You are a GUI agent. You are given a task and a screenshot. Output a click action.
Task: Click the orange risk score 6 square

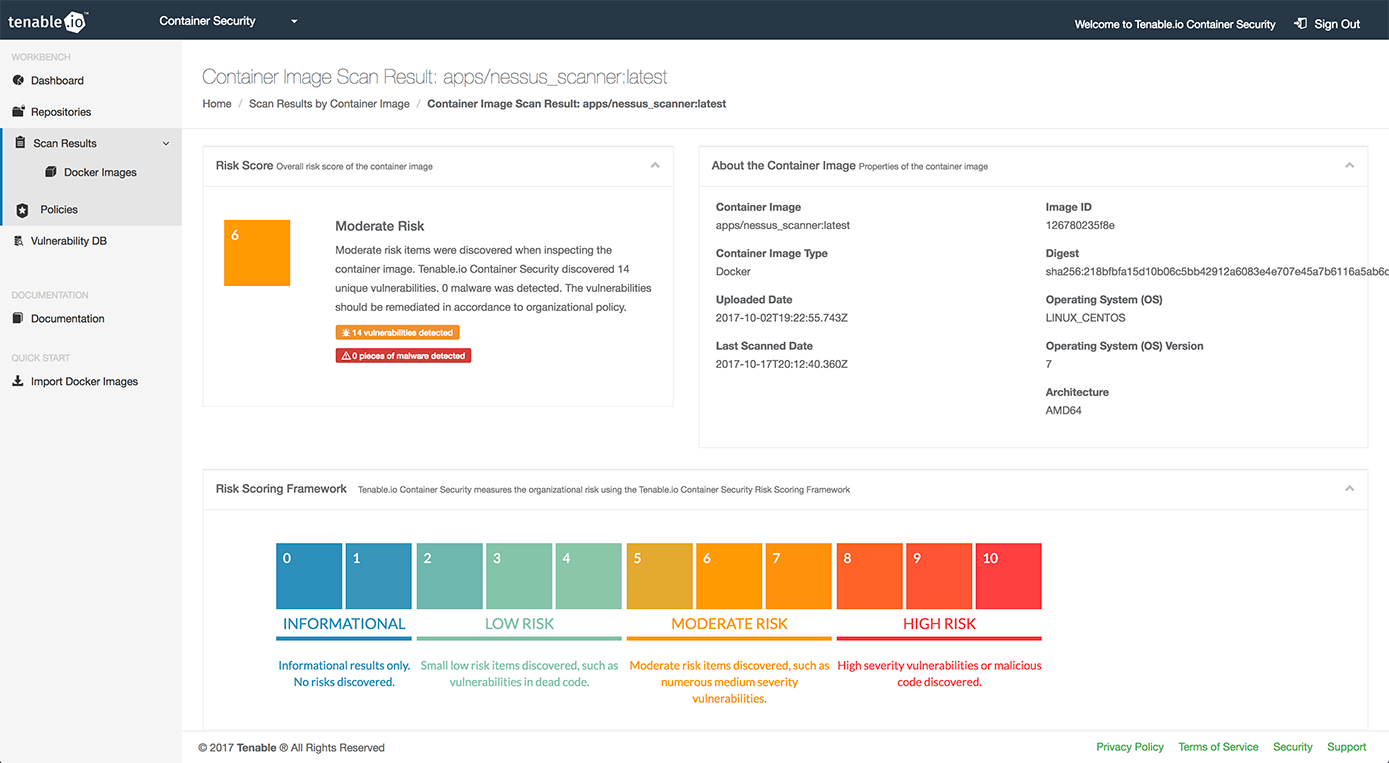pyautogui.click(x=257, y=253)
